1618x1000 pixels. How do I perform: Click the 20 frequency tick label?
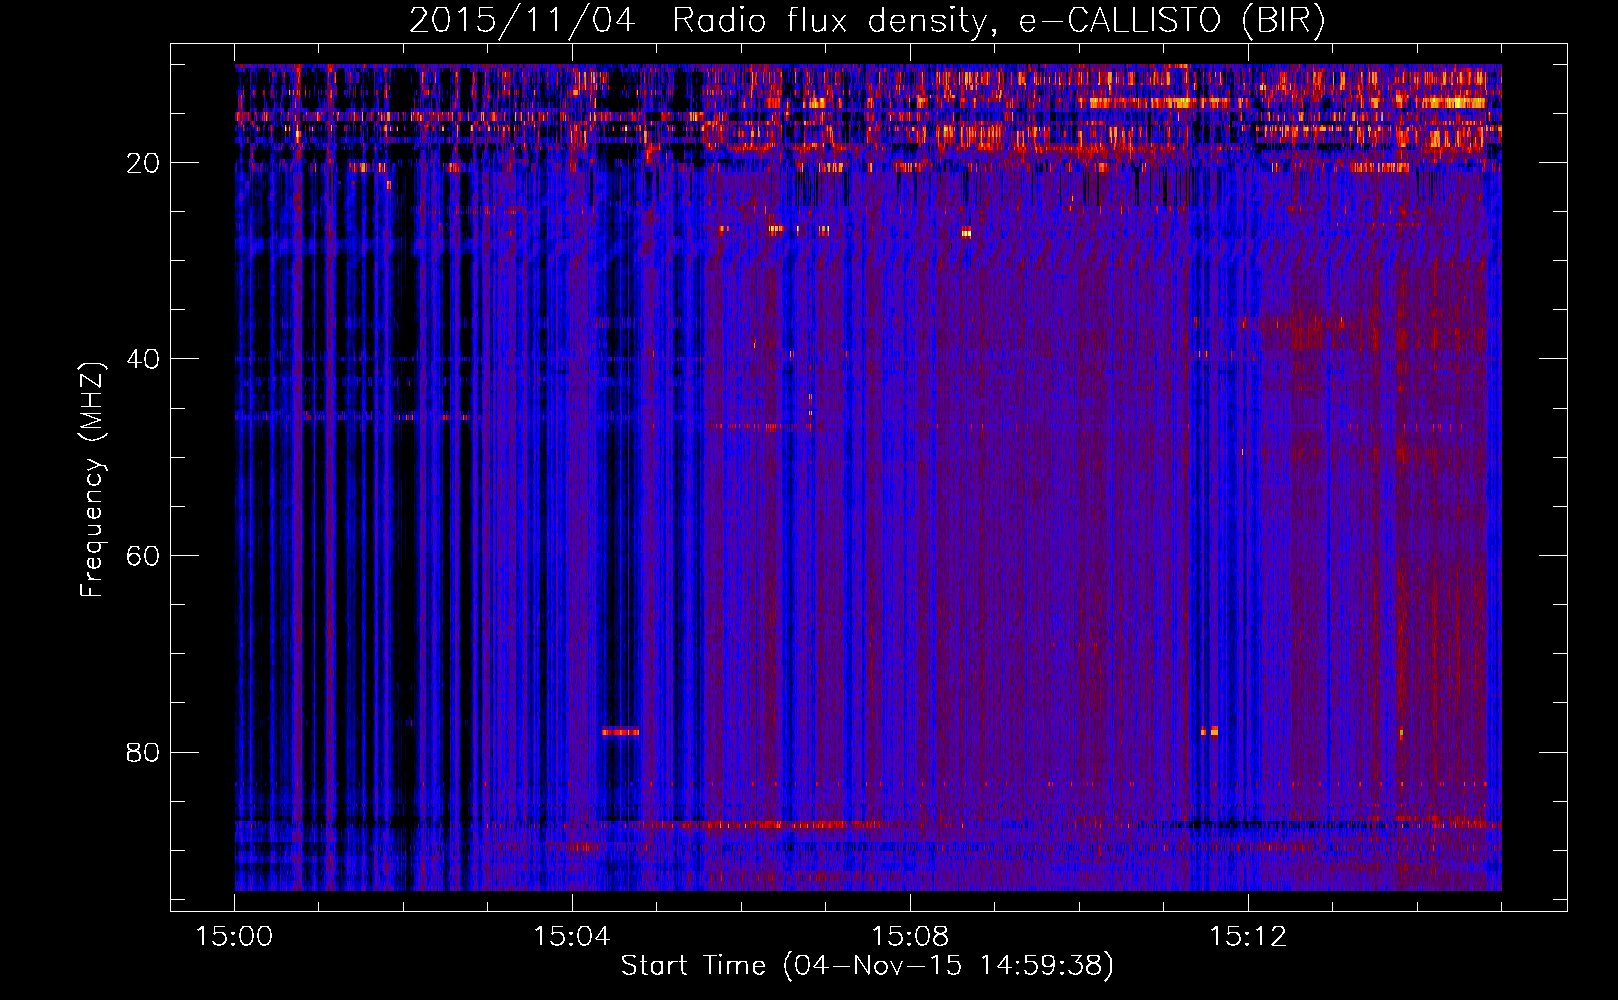144,163
